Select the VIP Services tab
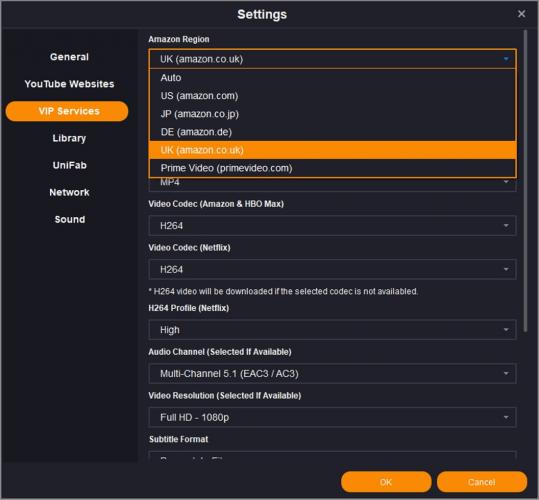The image size is (539, 500). pos(67,111)
